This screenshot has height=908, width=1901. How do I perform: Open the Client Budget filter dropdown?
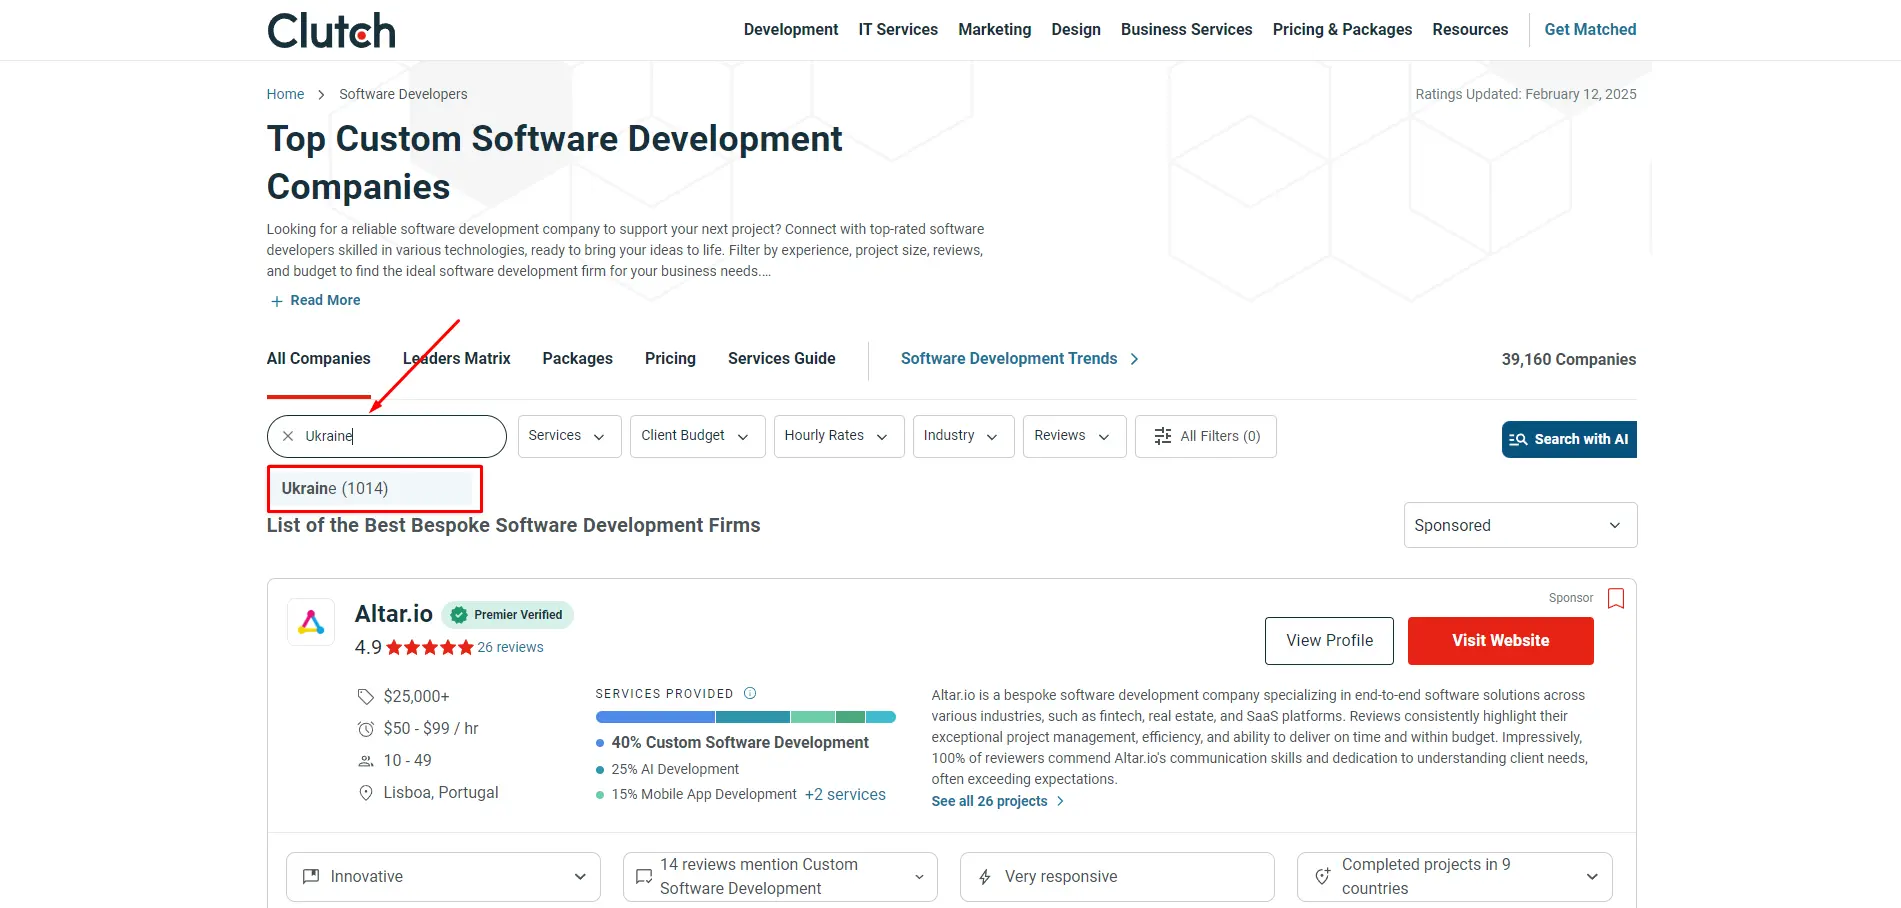[x=697, y=436]
